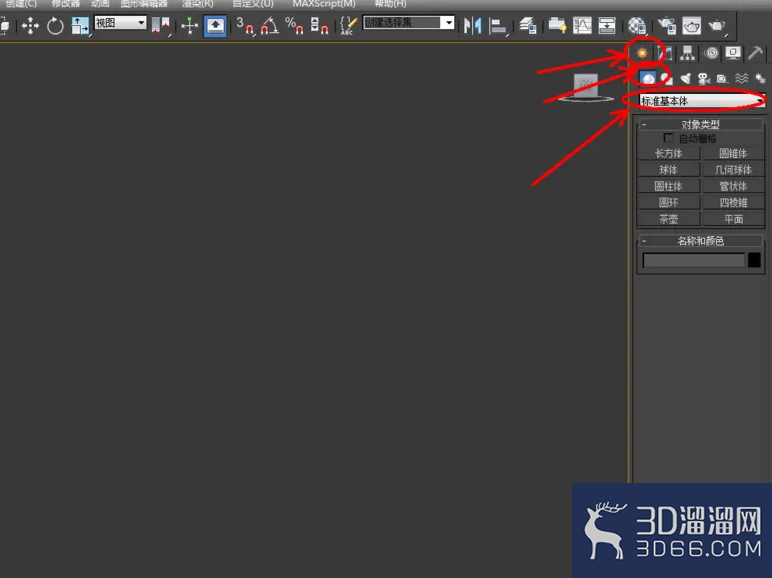Open the Rendered Frame Window teapot icon
772x578 pixels.
[691, 26]
